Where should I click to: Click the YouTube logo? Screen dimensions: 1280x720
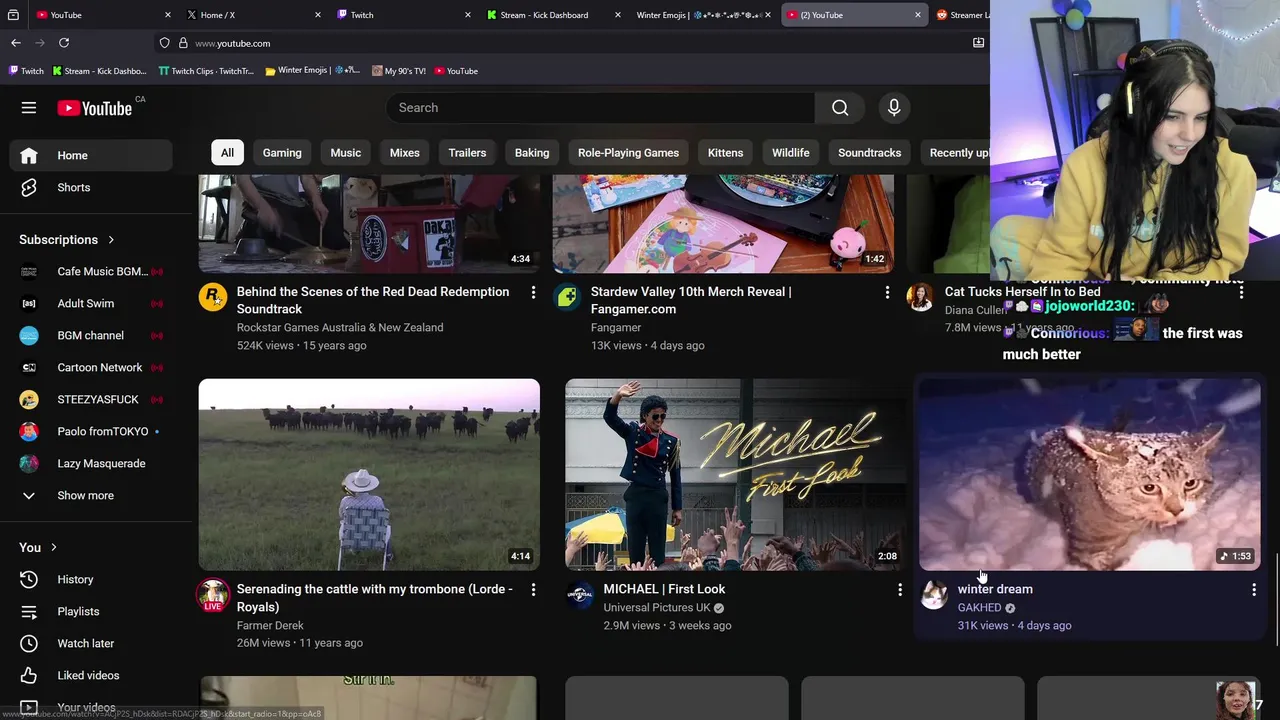coord(95,108)
